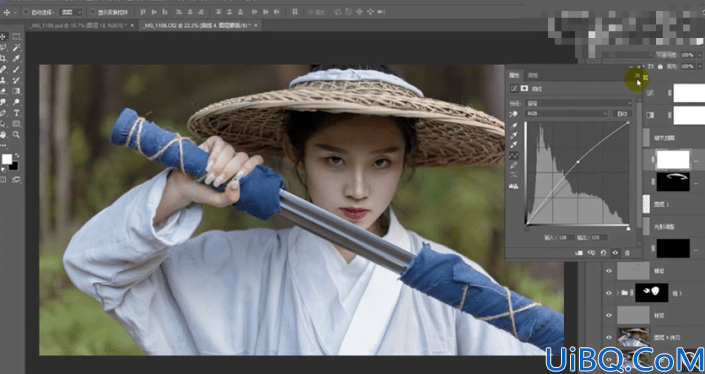This screenshot has height=374, width=705.
Task: Select the Rectangular Marquee tool
Action: pyautogui.click(x=16, y=37)
